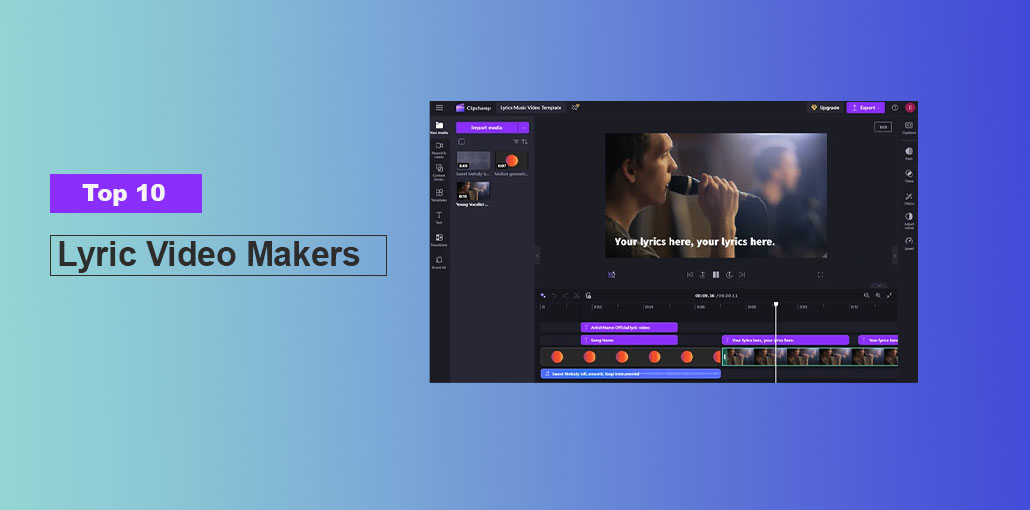Toggle fullscreen preview

click(820, 275)
